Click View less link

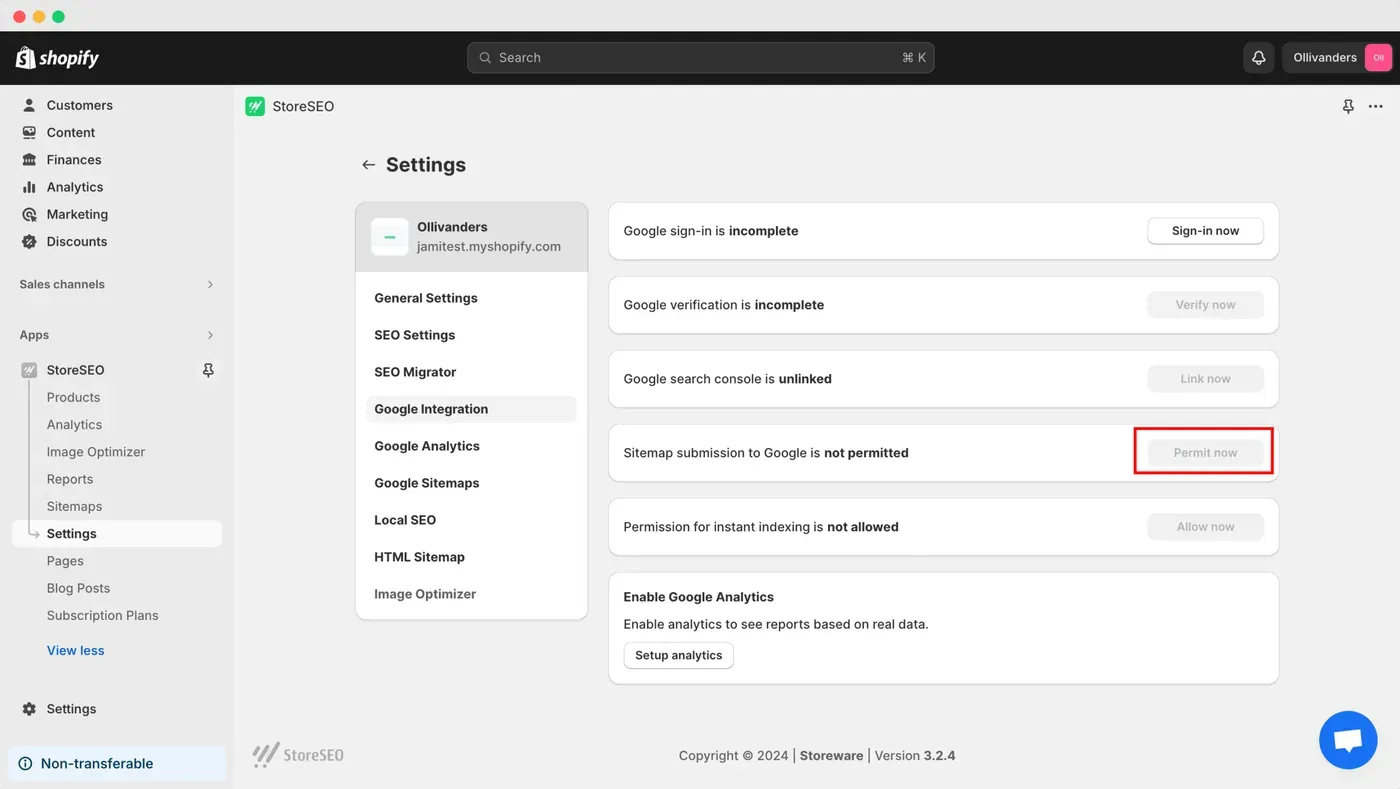(76, 651)
